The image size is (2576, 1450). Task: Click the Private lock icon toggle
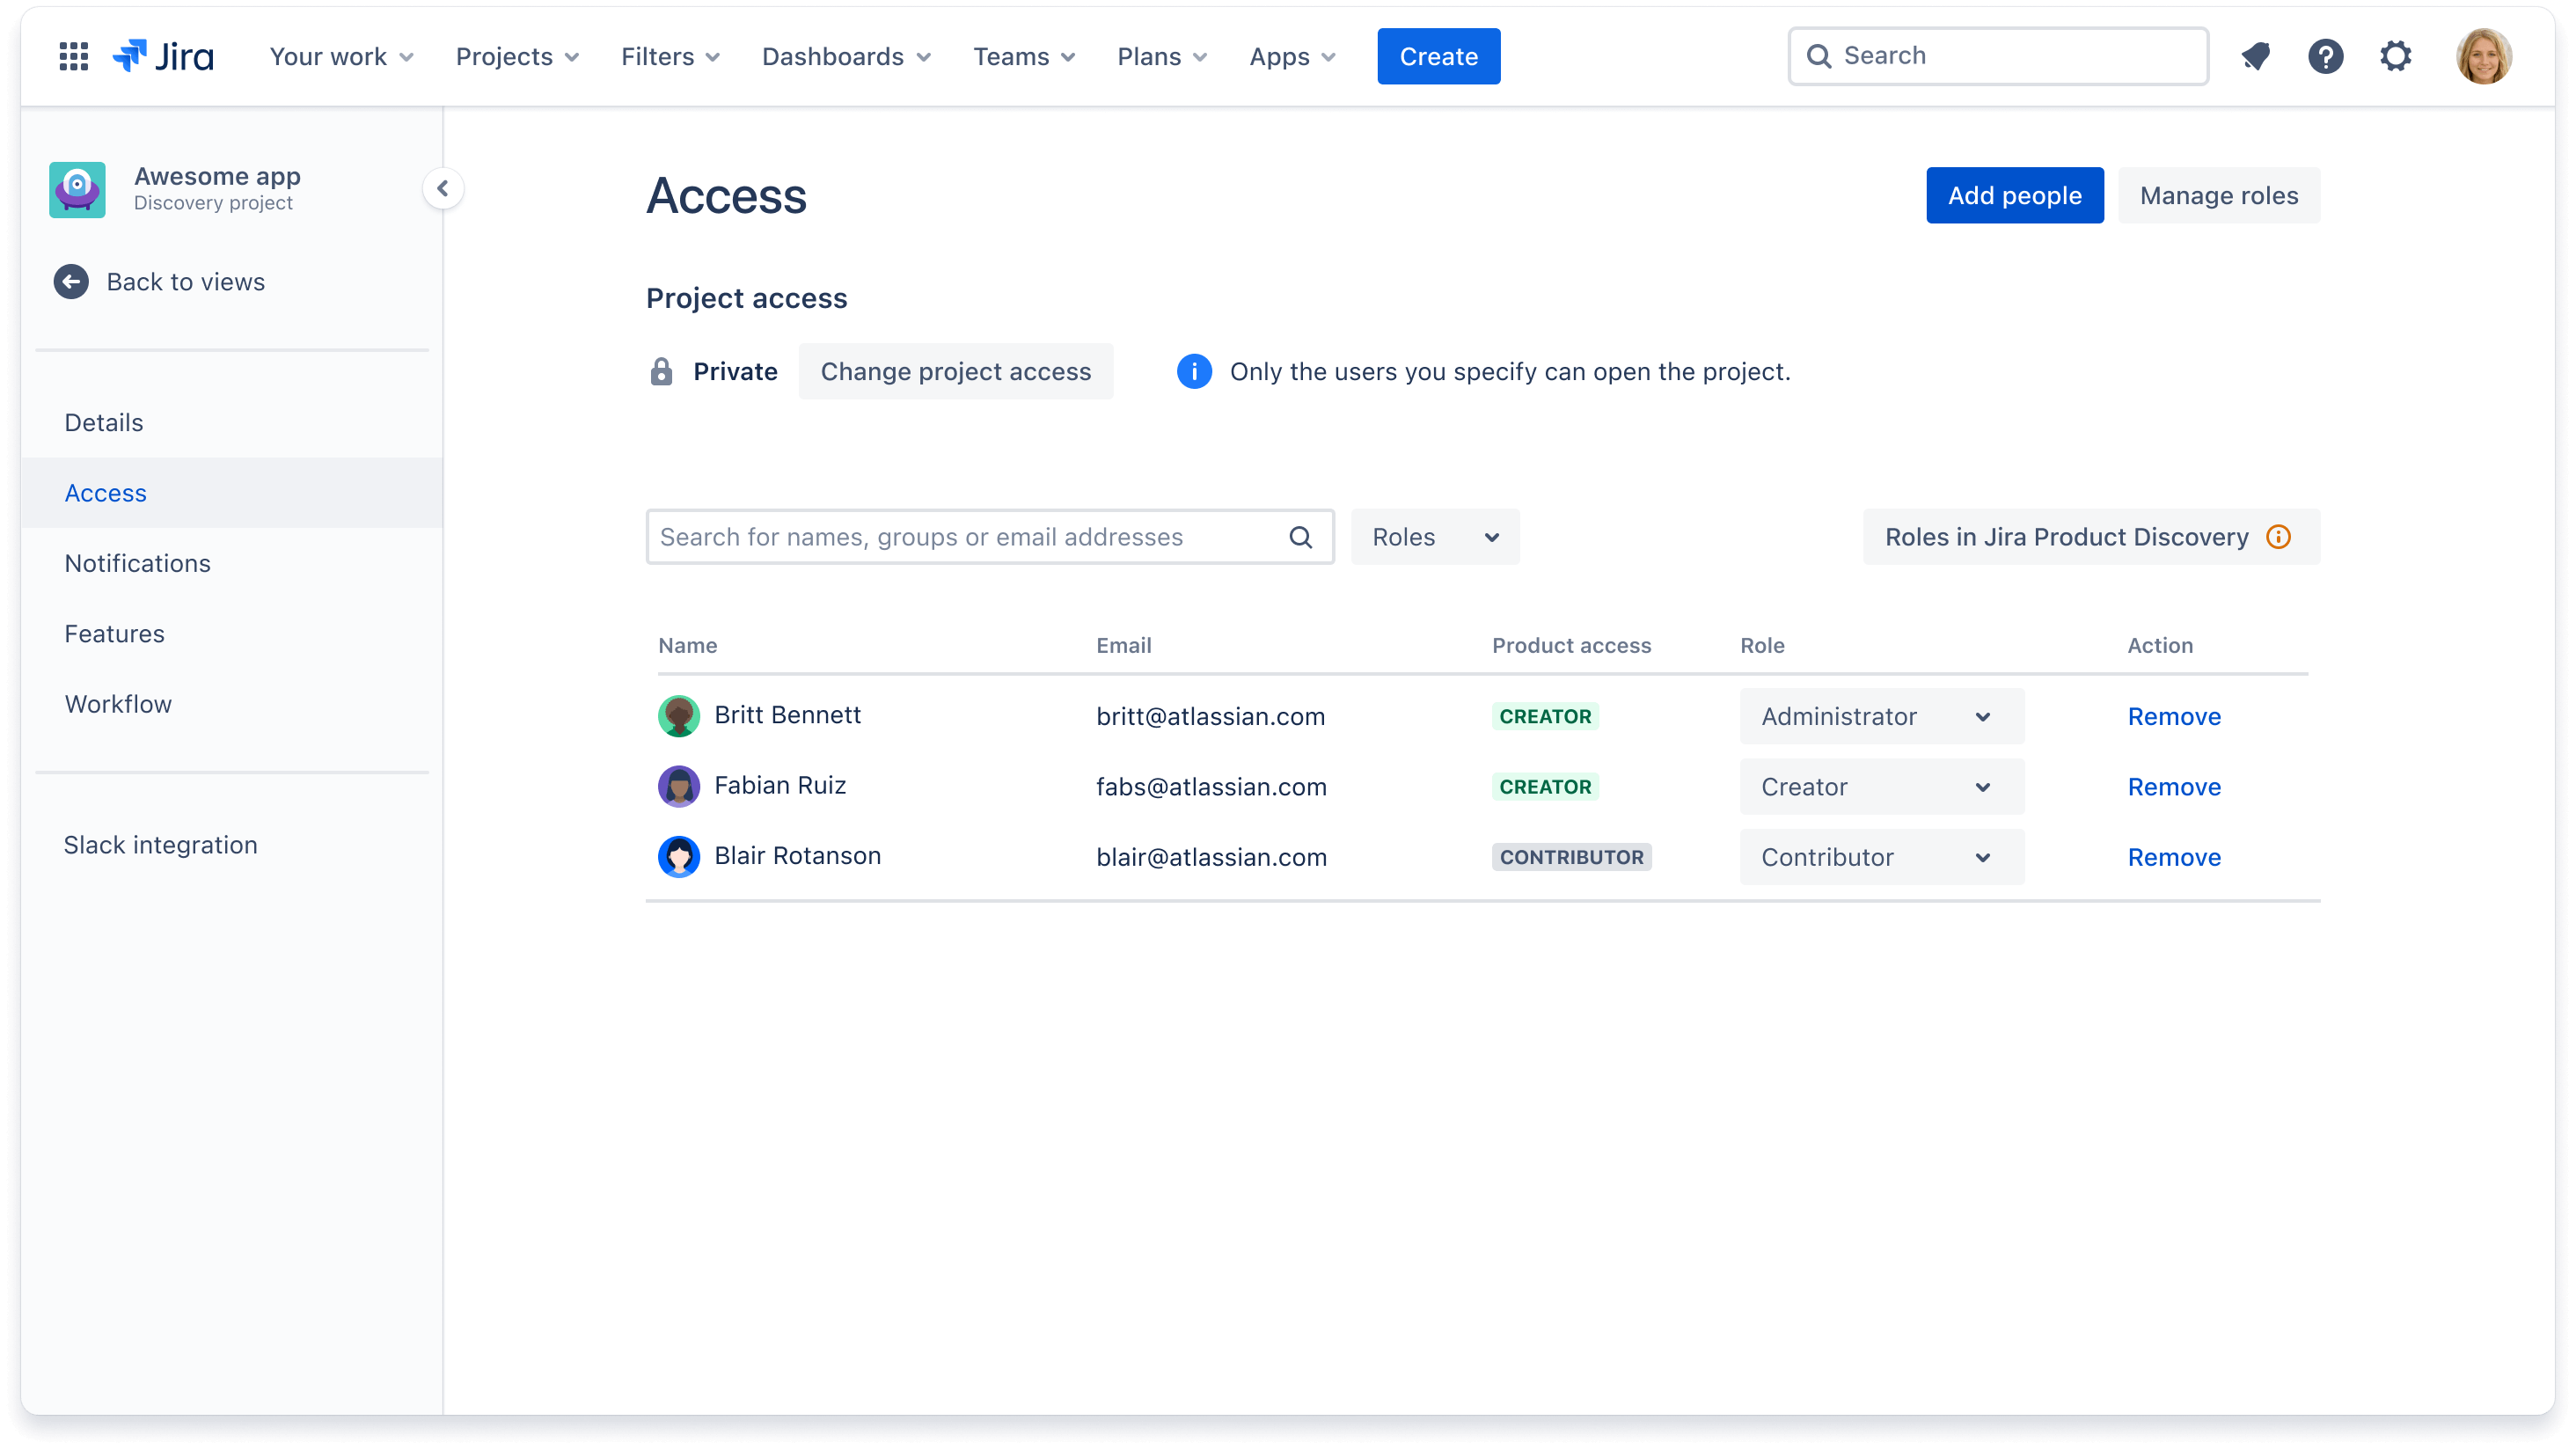[x=662, y=372]
